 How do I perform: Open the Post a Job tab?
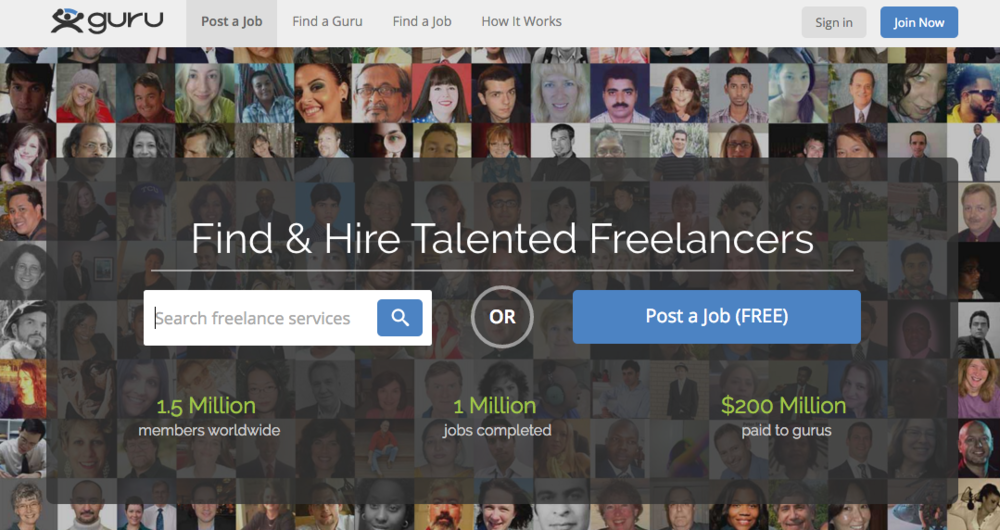click(232, 22)
